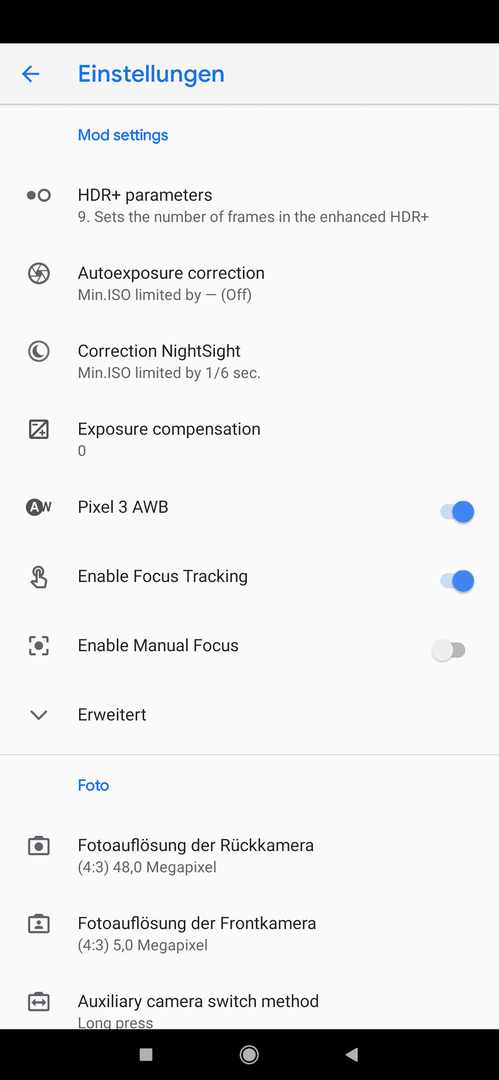Enable the Manual Focus toggle
The image size is (499, 1080).
pyautogui.click(x=449, y=650)
